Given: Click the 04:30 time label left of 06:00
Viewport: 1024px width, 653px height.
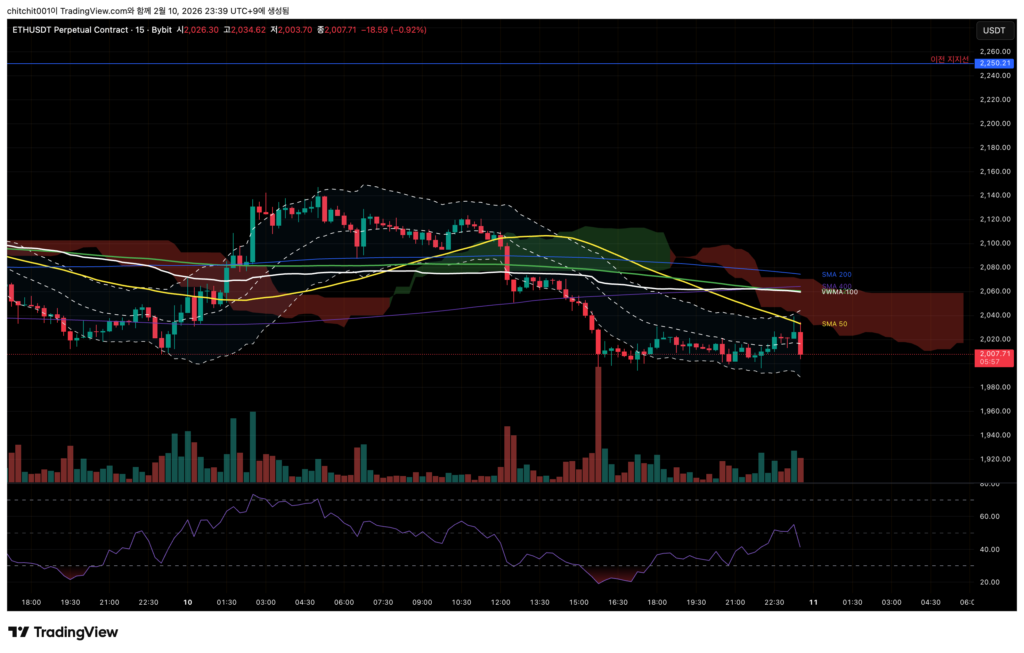Looking at the screenshot, I should pyautogui.click(x=930, y=603).
